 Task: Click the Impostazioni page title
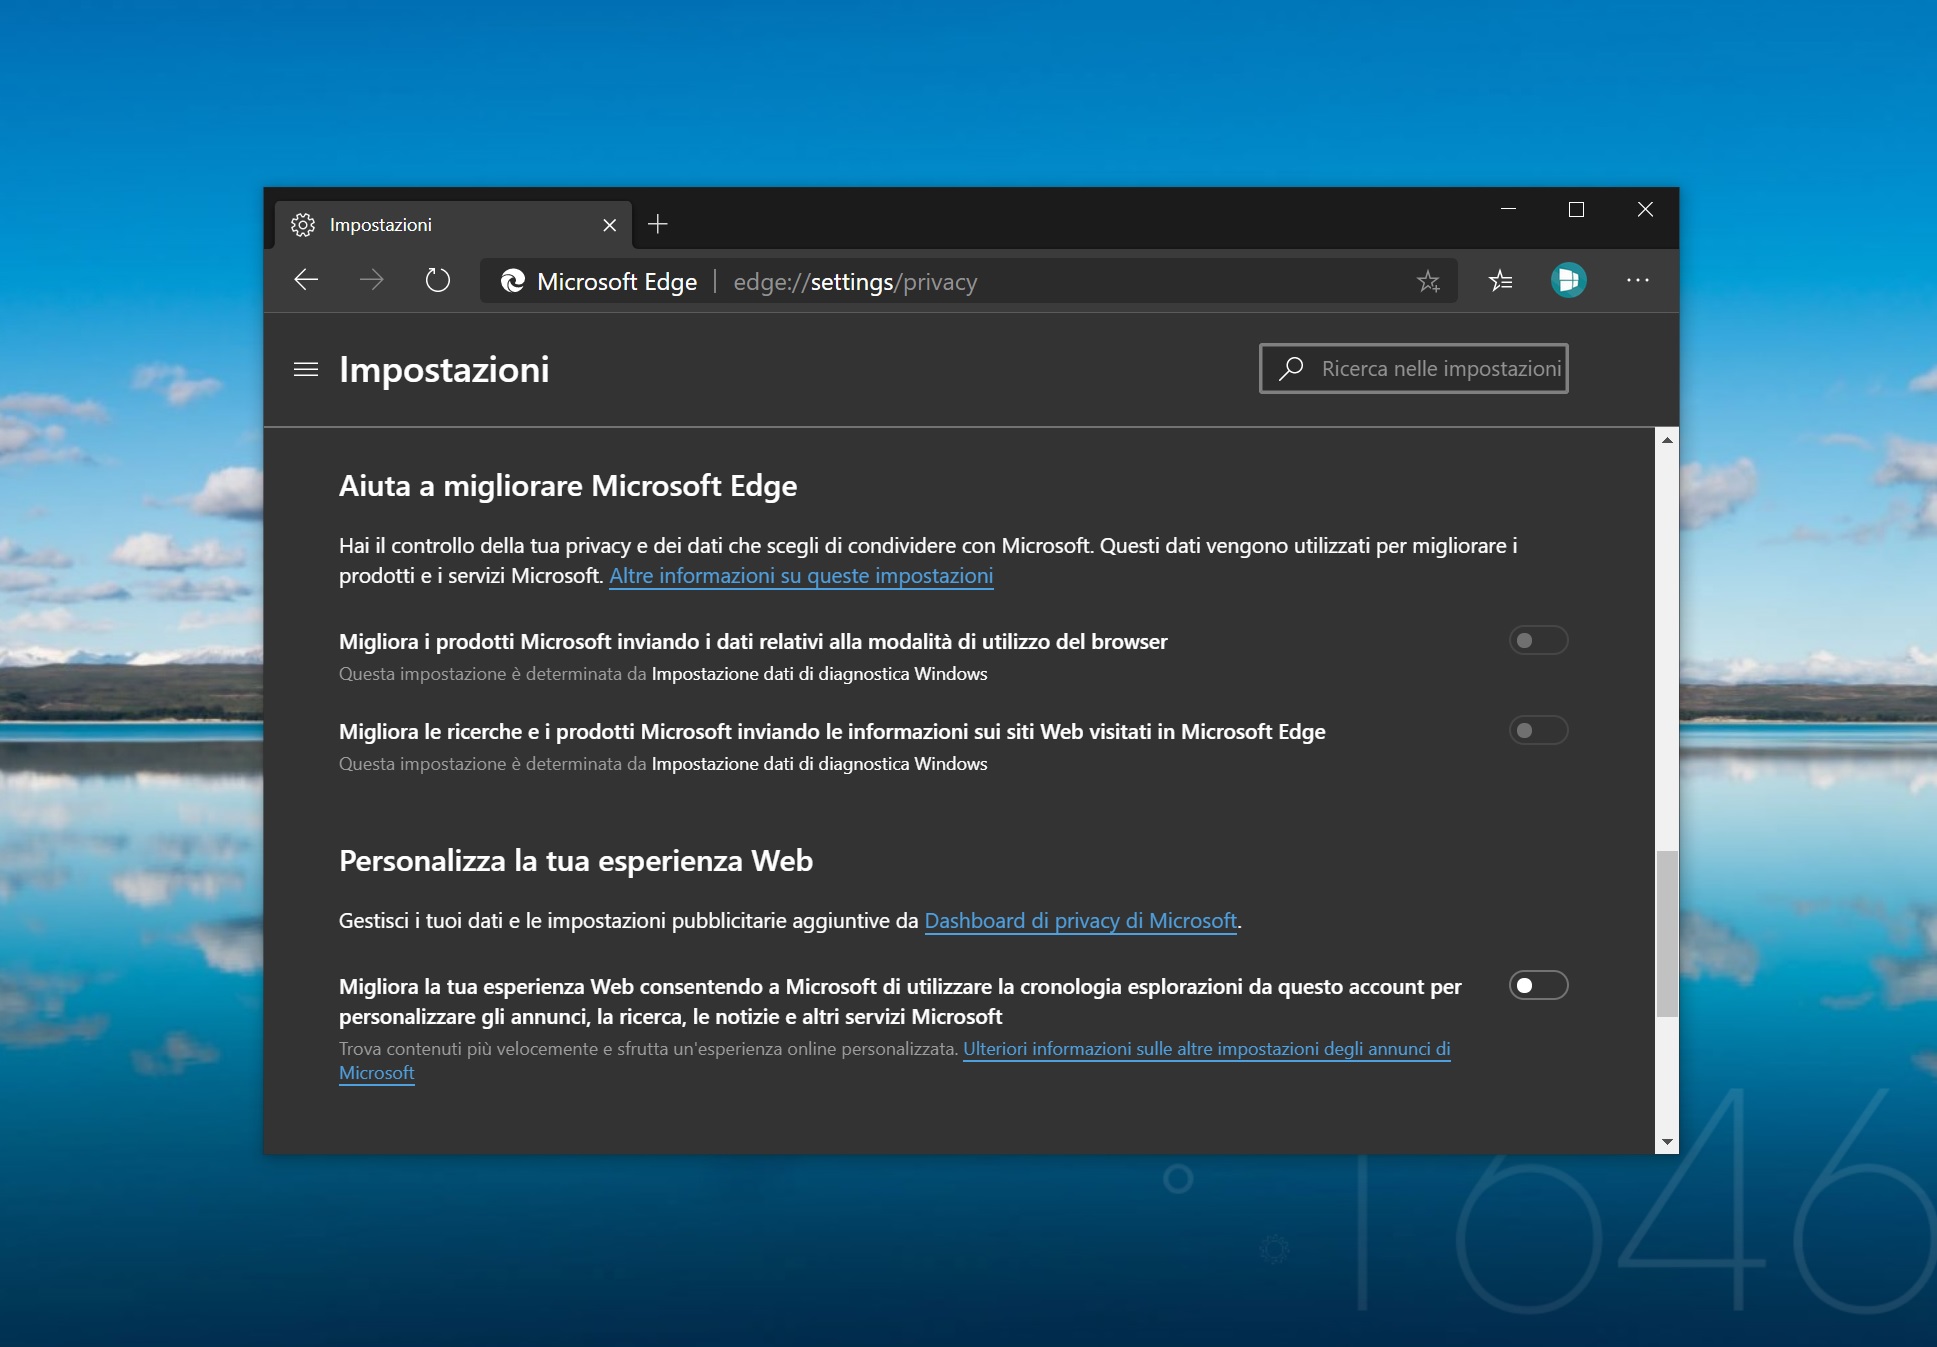444,370
